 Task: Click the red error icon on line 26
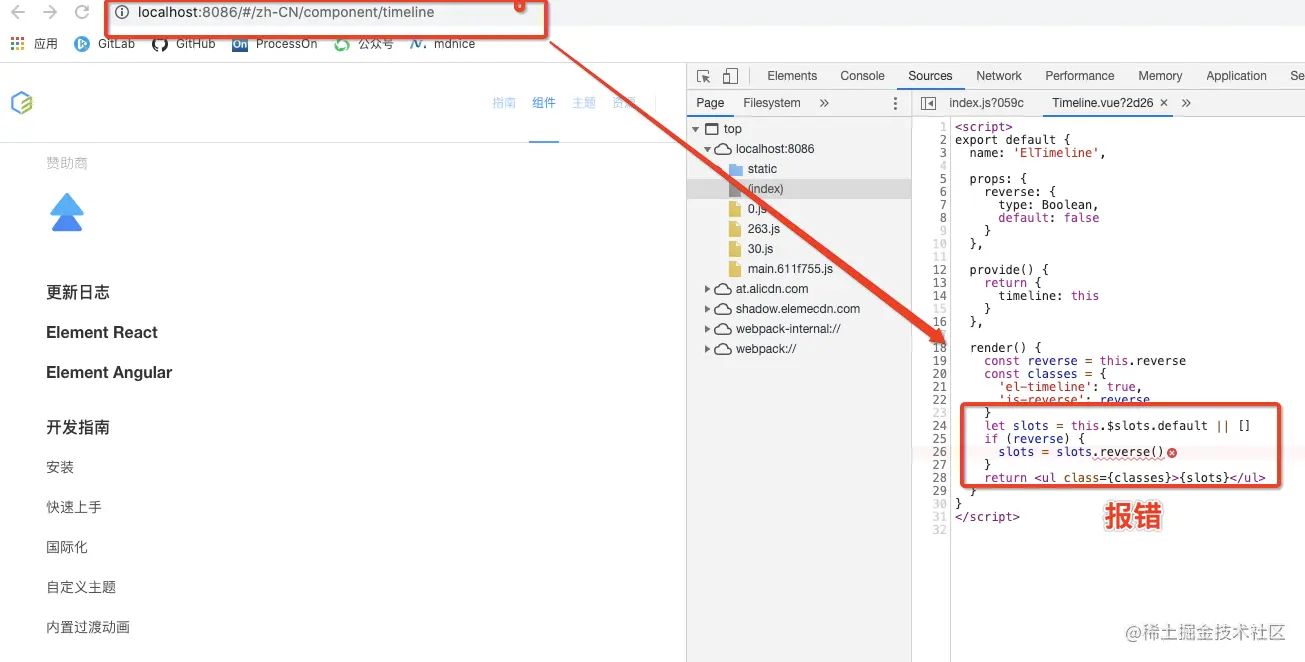click(x=1172, y=452)
